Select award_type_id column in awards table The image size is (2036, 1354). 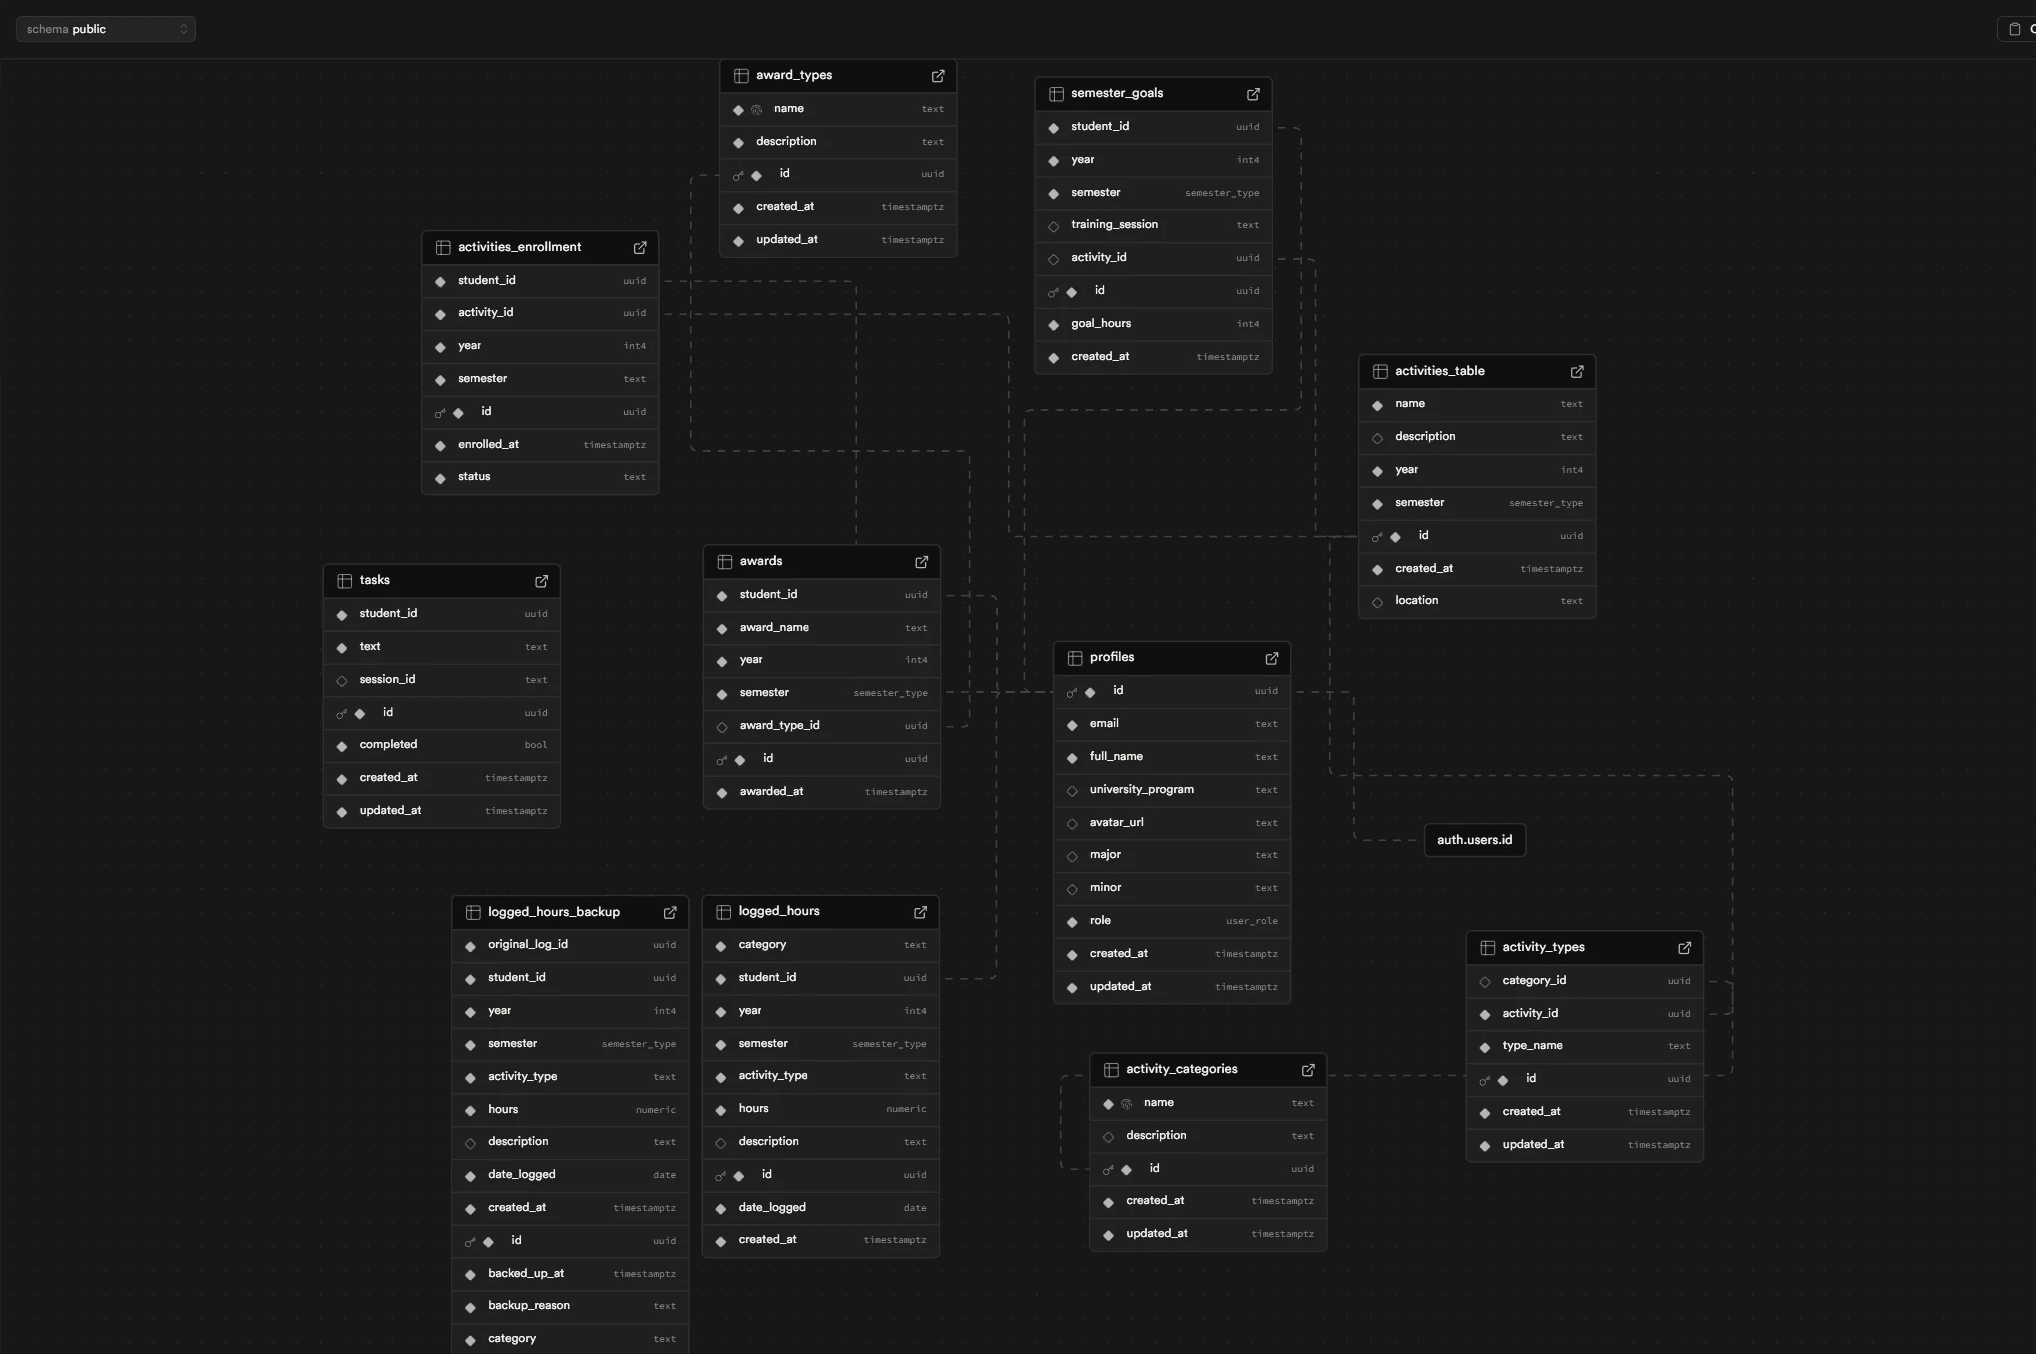(779, 726)
